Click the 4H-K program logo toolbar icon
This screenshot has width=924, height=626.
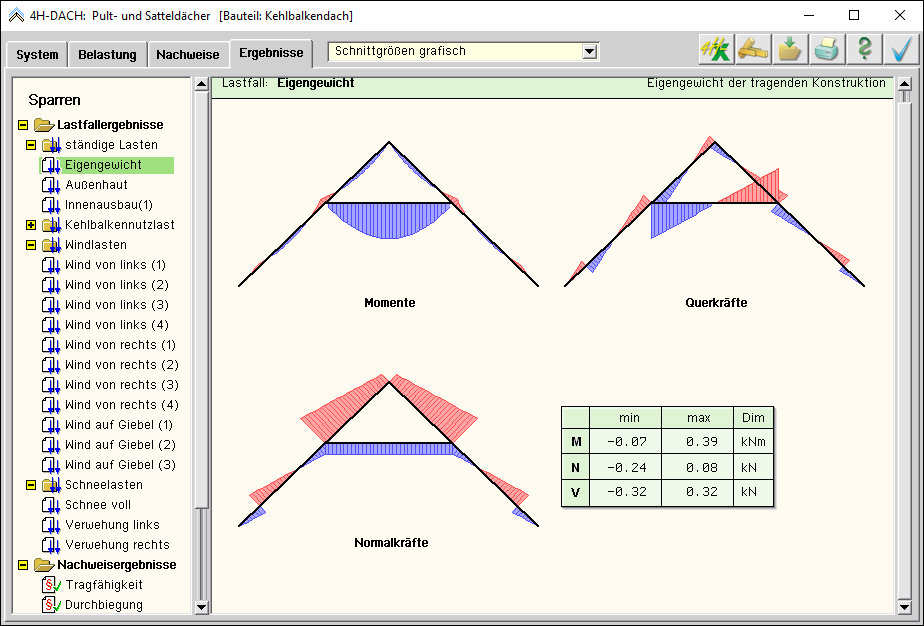(x=715, y=50)
